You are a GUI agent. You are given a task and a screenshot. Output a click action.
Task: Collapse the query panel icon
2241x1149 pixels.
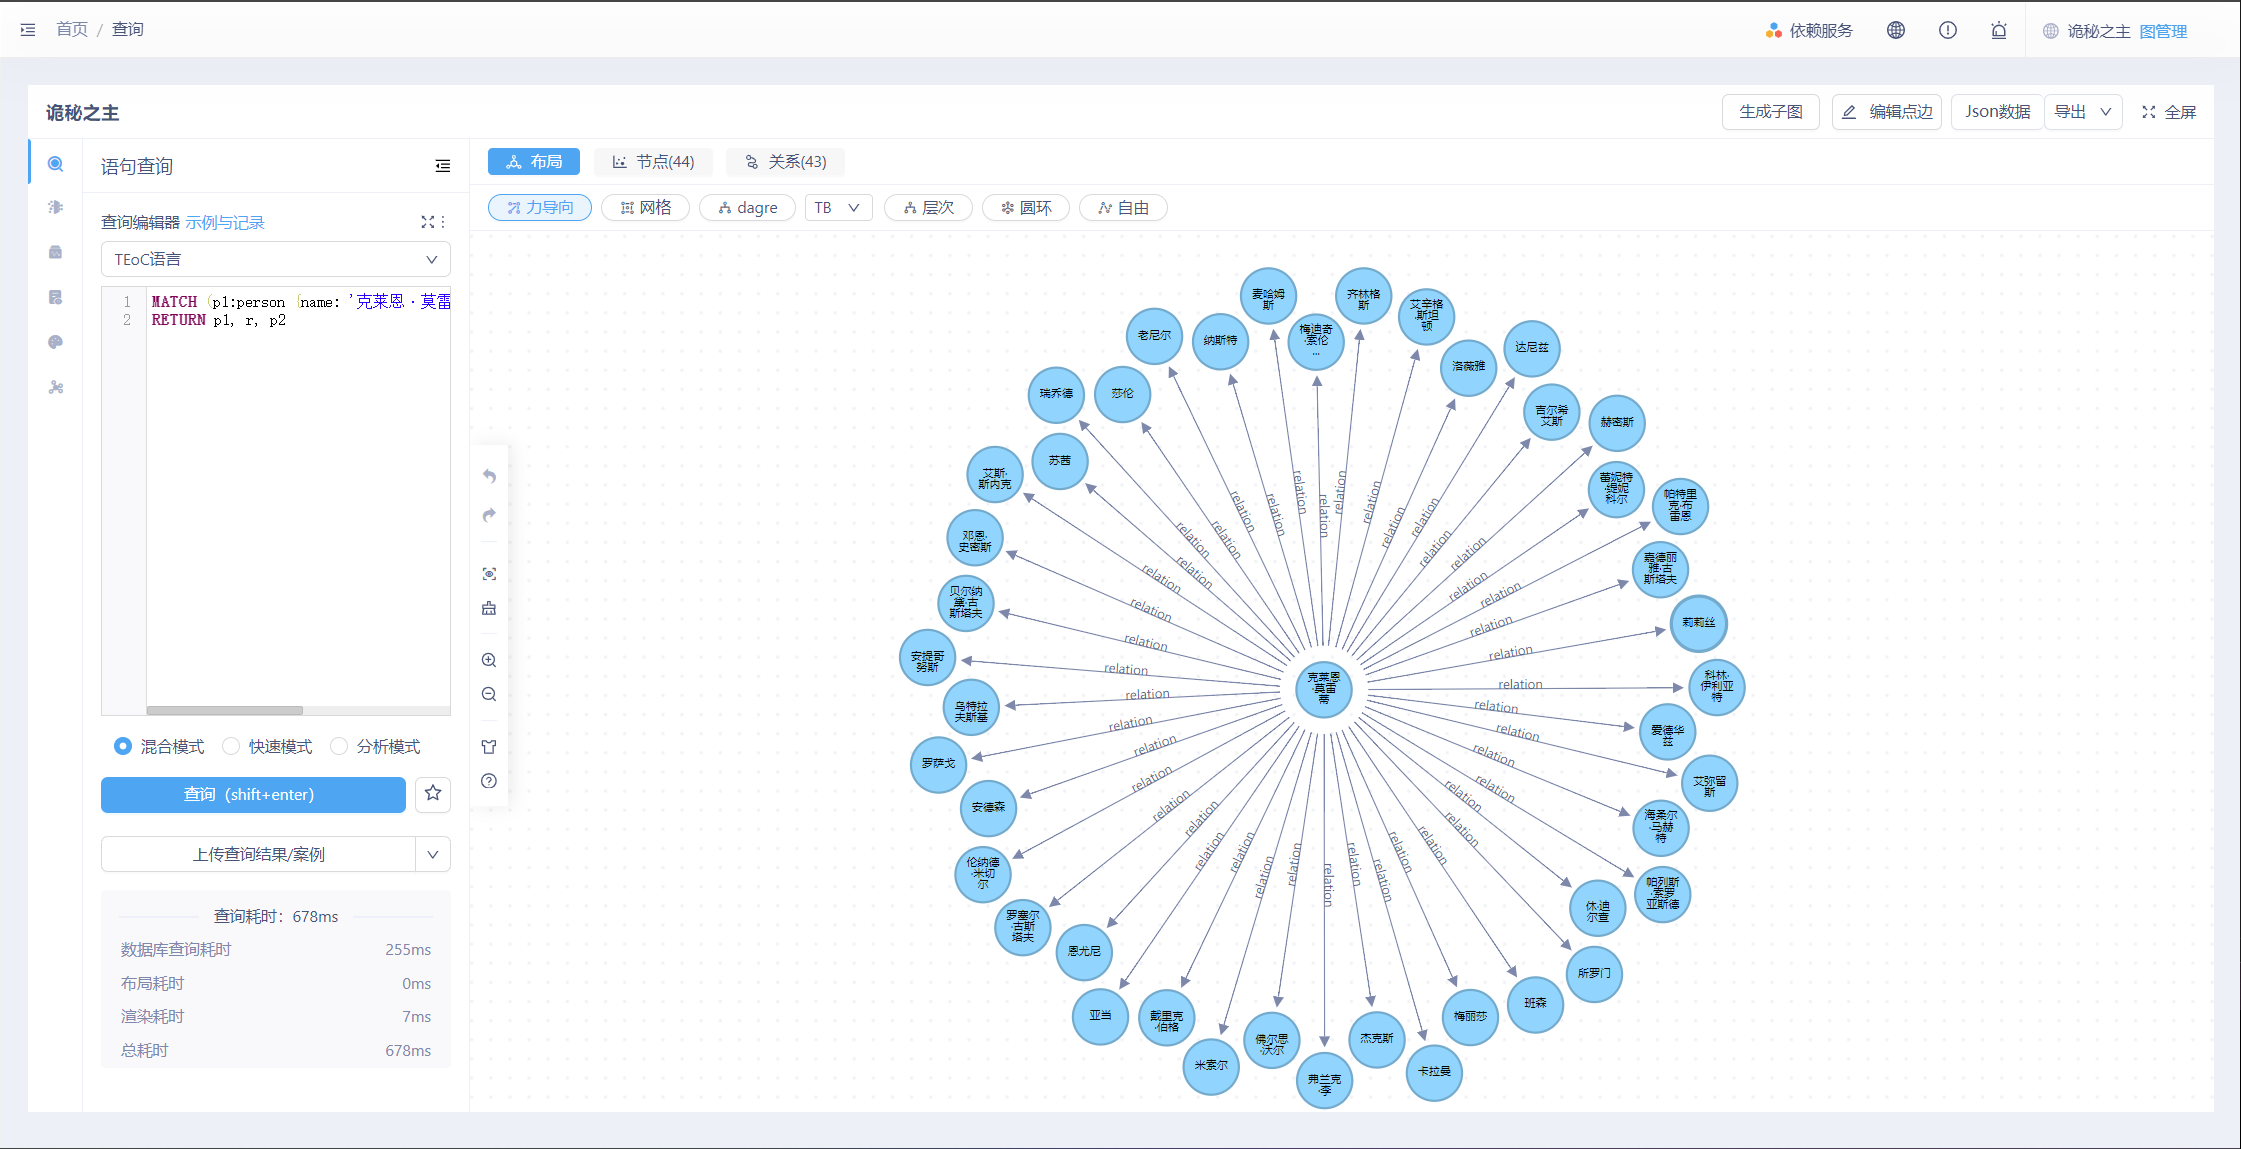pyautogui.click(x=442, y=166)
